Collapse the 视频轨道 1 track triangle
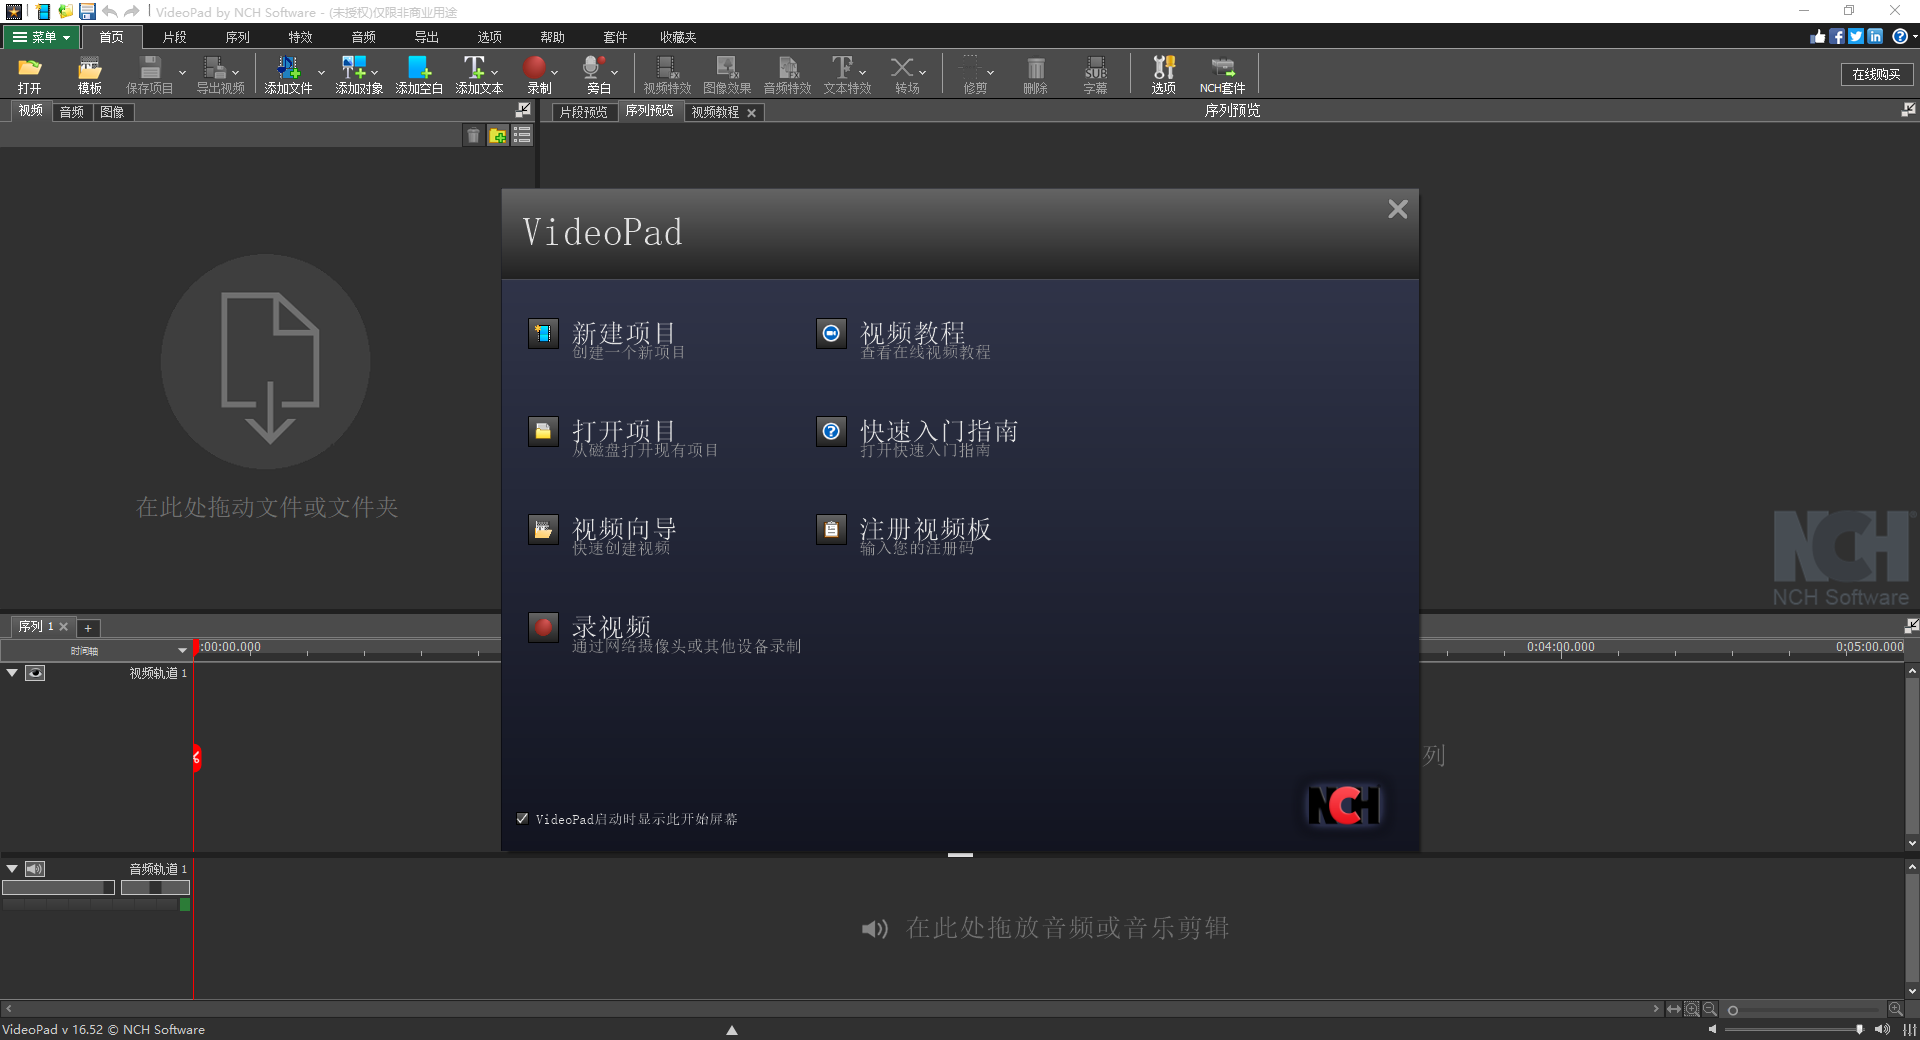Viewport: 1920px width, 1040px height. click(12, 673)
